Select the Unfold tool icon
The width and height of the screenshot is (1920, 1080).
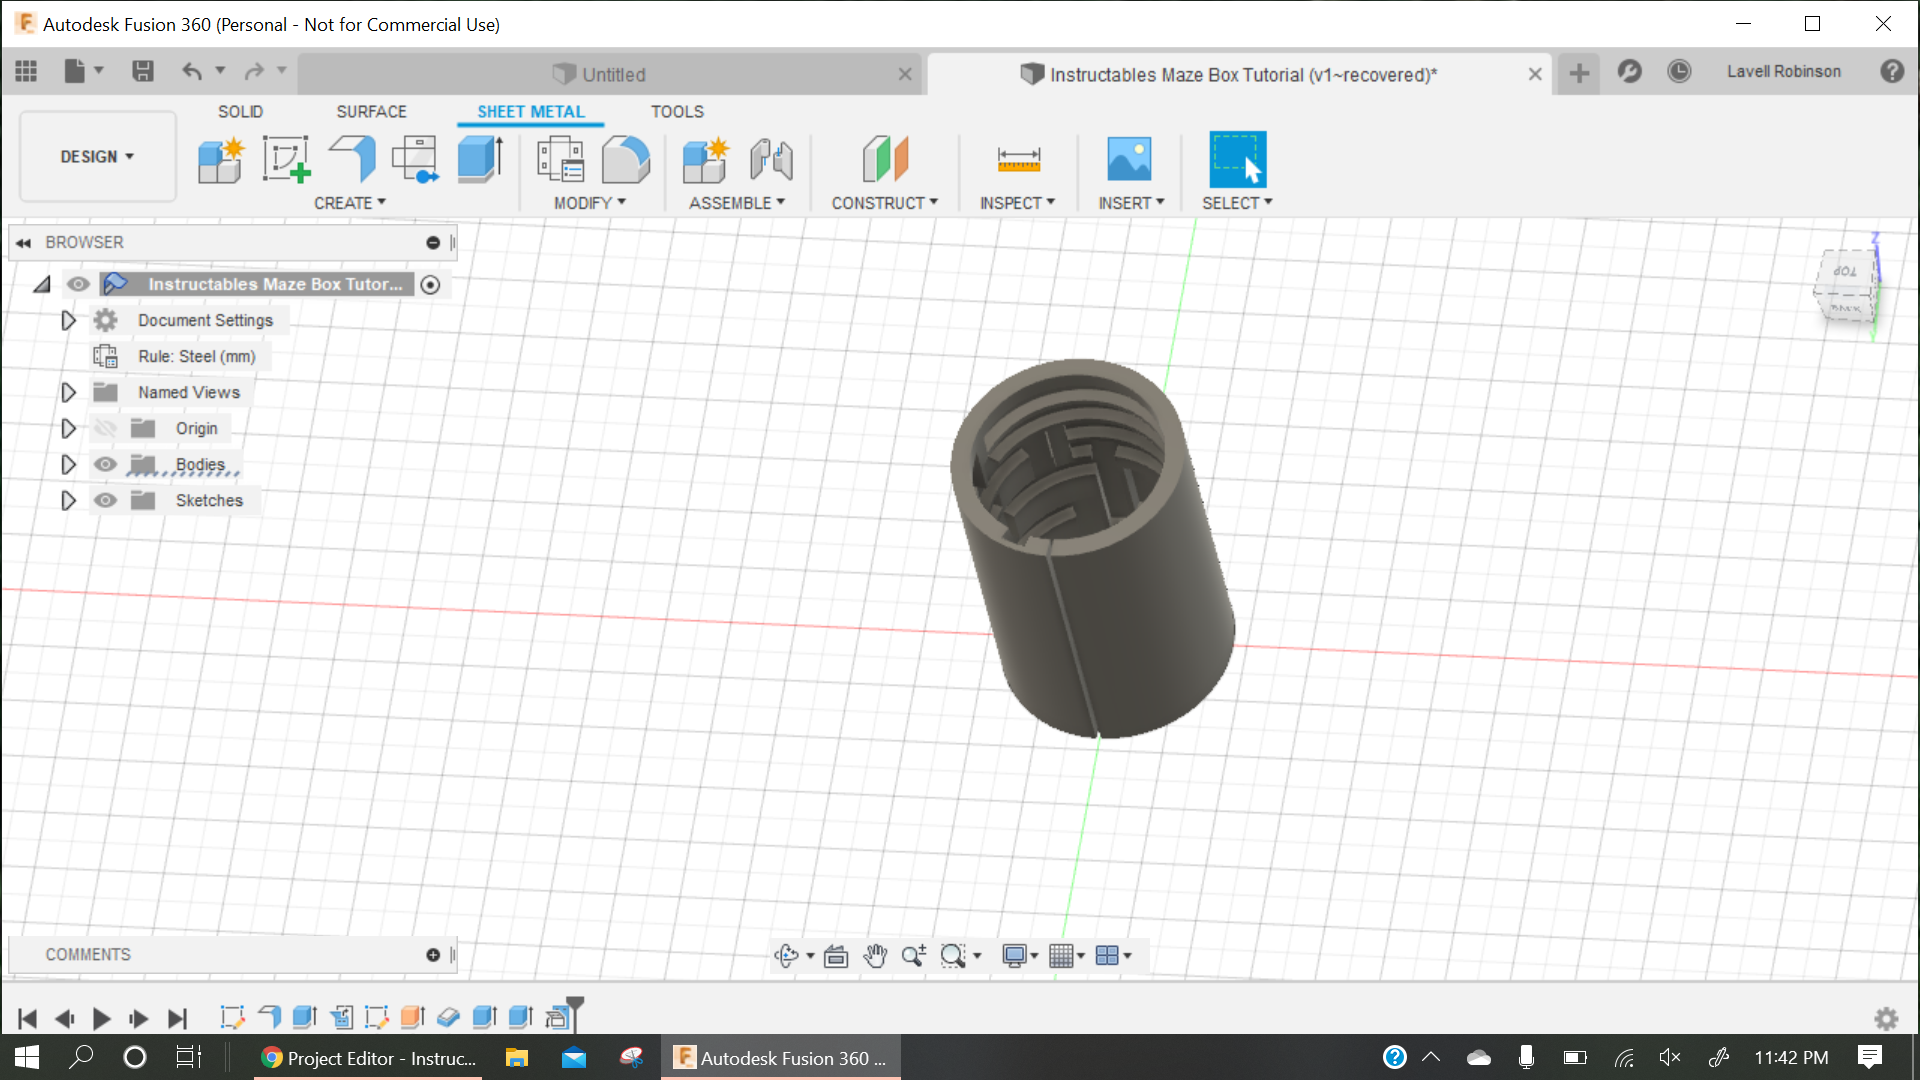coord(415,160)
